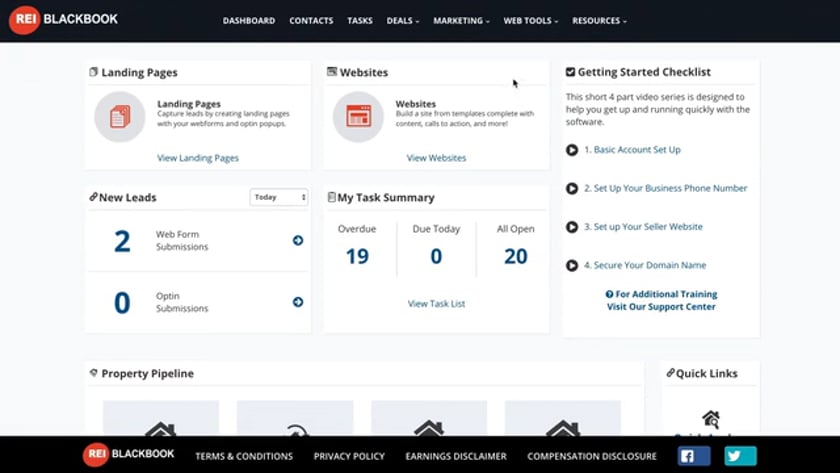The height and width of the screenshot is (473, 840).
Task: Play video icon for Secure Your Domain Name
Action: click(572, 266)
